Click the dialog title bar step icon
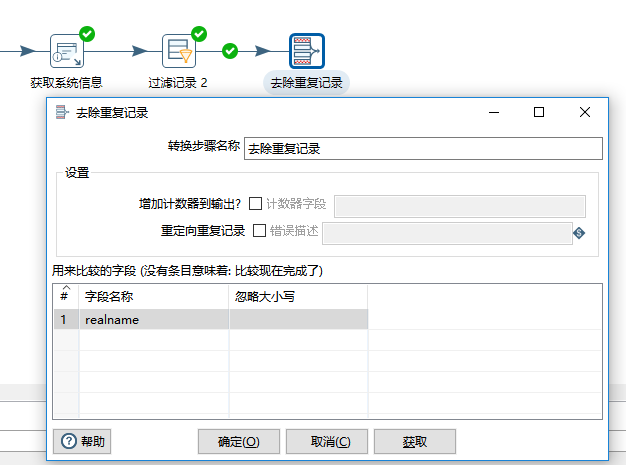 [x=61, y=112]
